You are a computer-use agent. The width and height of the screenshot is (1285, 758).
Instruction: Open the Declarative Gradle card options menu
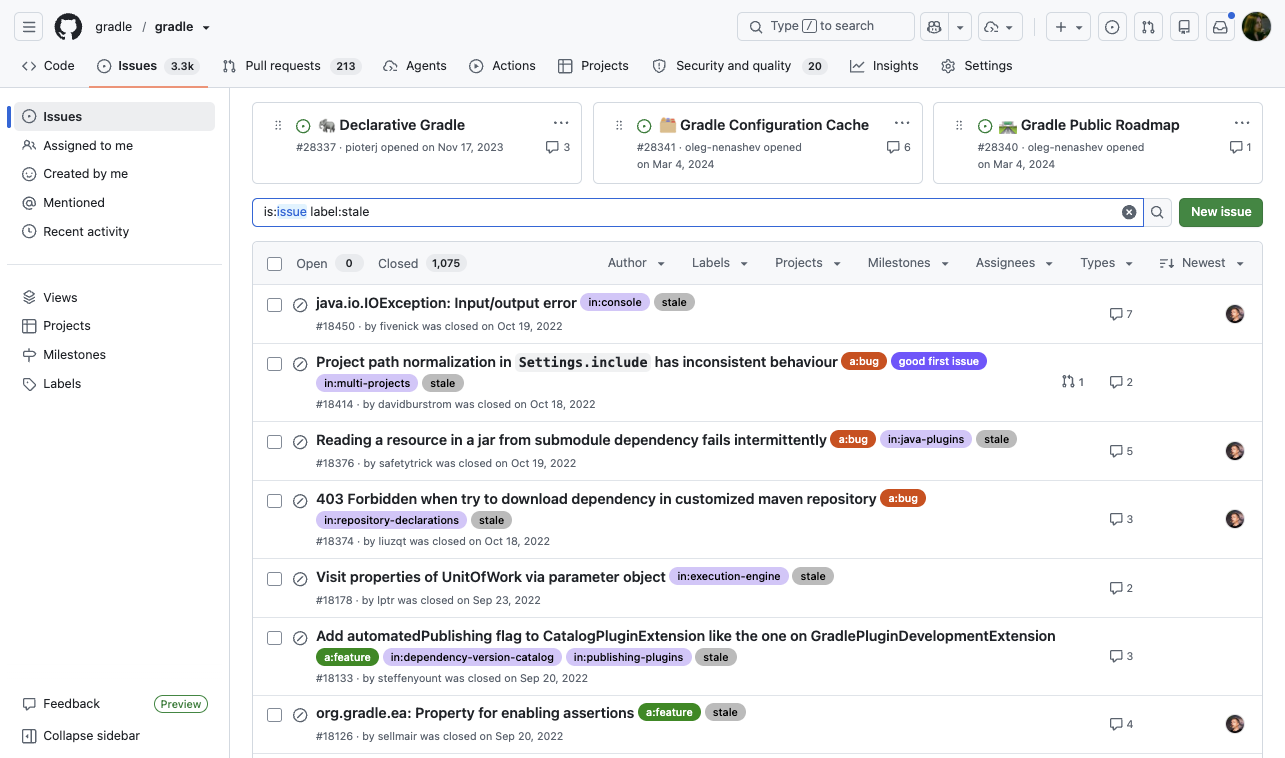(561, 124)
